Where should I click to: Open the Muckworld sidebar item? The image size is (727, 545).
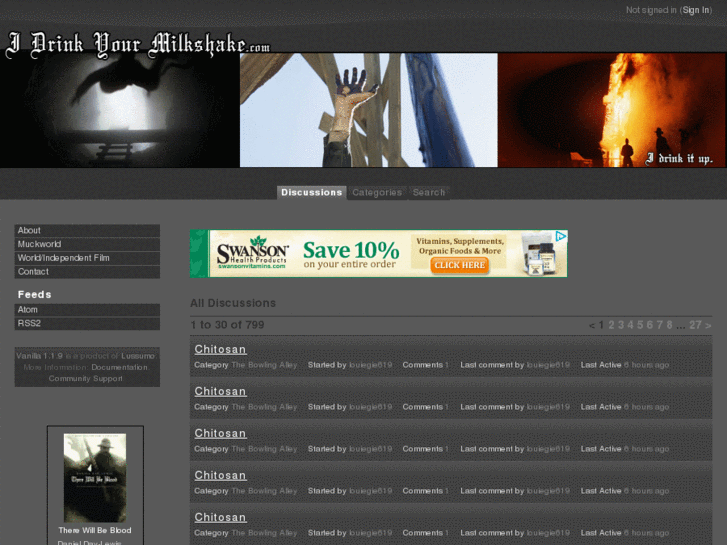coord(87,244)
